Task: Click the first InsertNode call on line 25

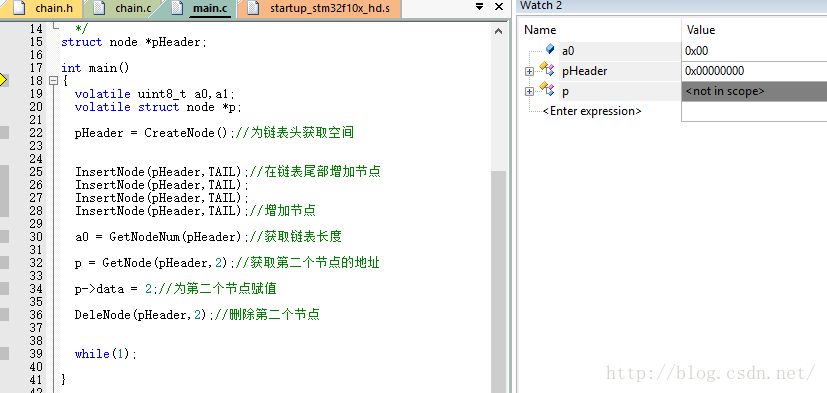Action: click(x=161, y=172)
